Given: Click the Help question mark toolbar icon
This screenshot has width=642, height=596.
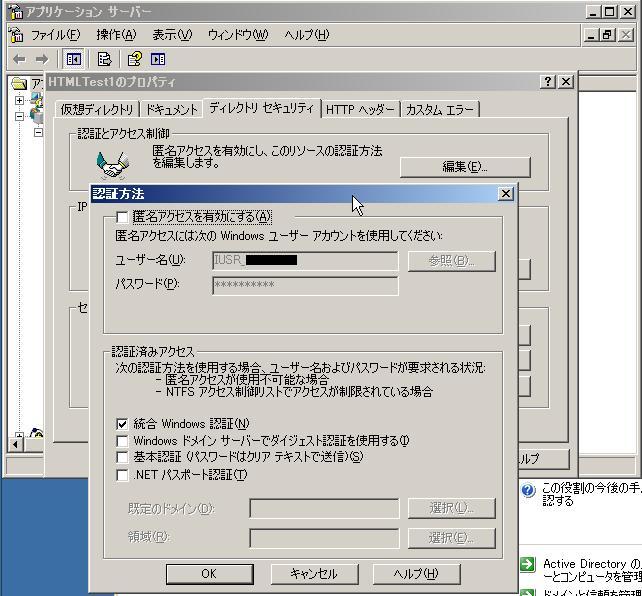Looking at the screenshot, I should [x=135, y=60].
